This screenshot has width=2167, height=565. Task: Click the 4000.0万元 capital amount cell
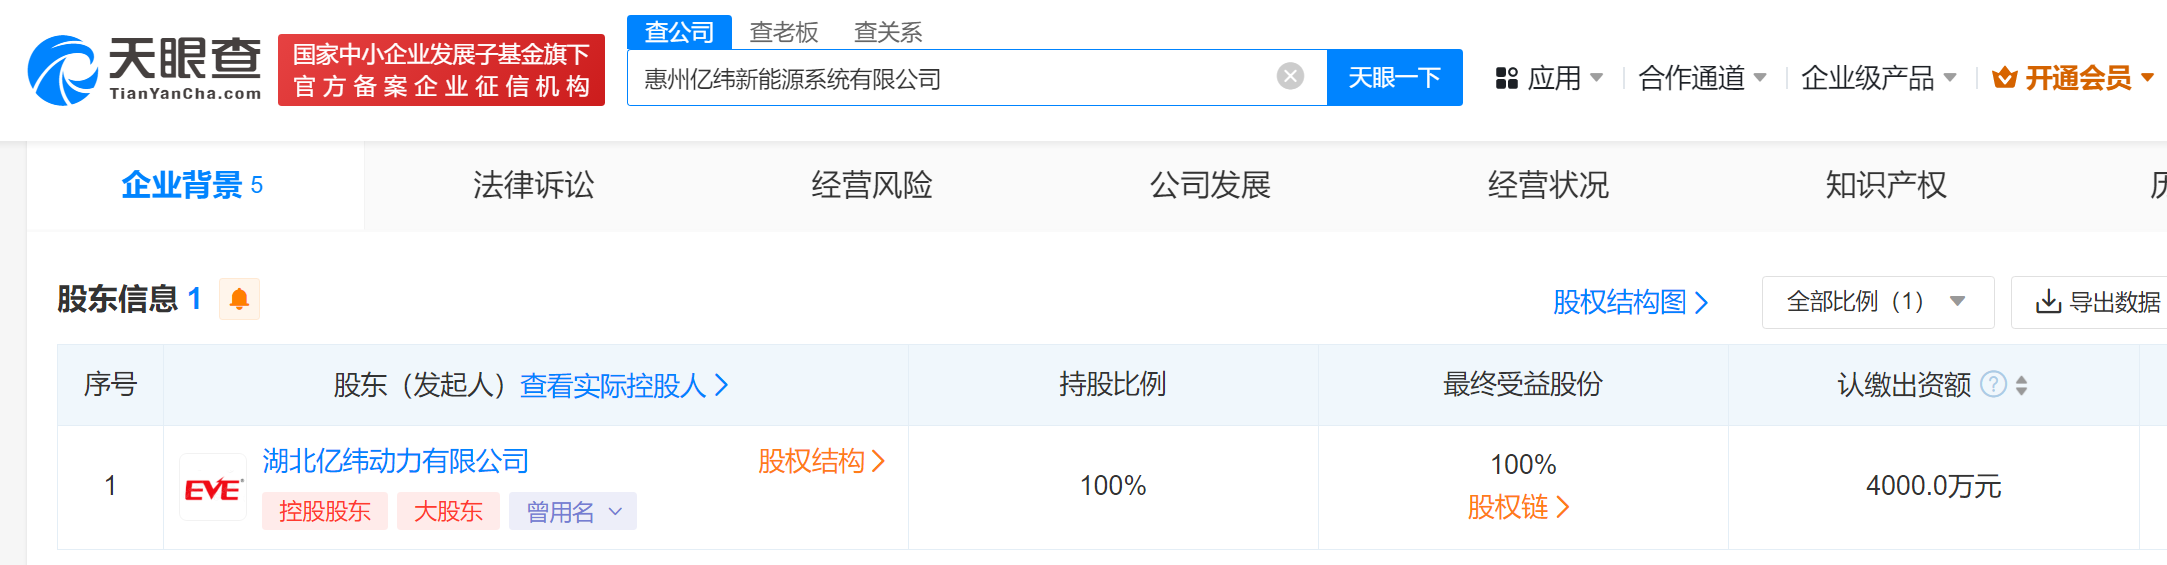1933,486
